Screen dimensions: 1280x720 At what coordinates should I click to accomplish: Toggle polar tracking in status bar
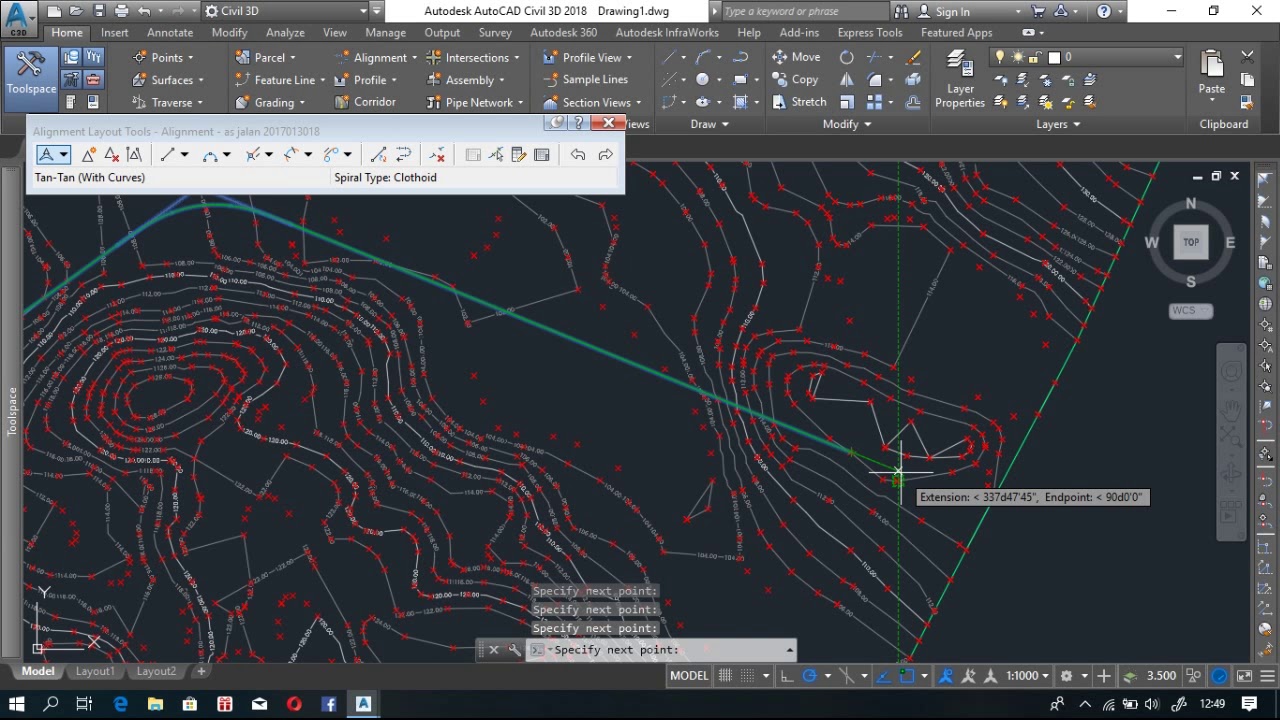click(810, 676)
